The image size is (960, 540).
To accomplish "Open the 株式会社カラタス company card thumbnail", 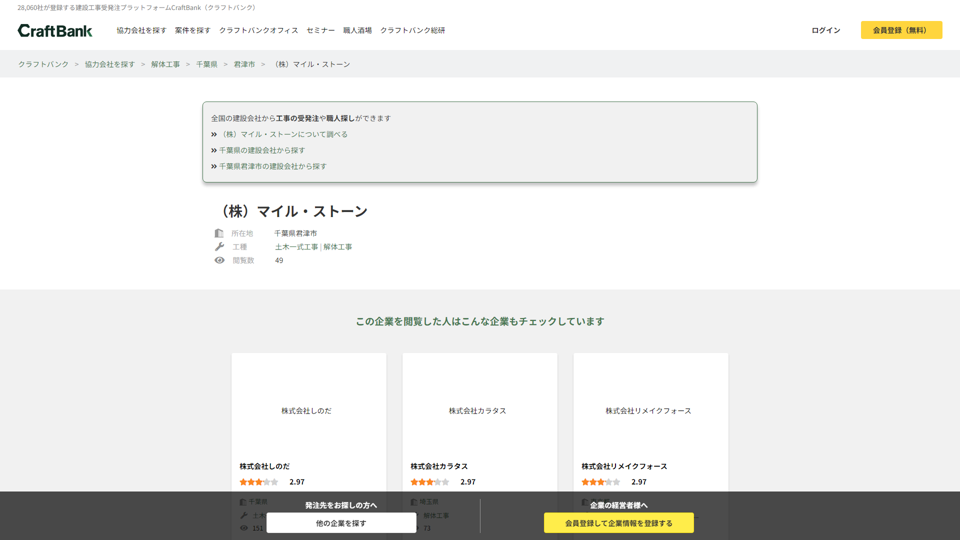I will [479, 410].
